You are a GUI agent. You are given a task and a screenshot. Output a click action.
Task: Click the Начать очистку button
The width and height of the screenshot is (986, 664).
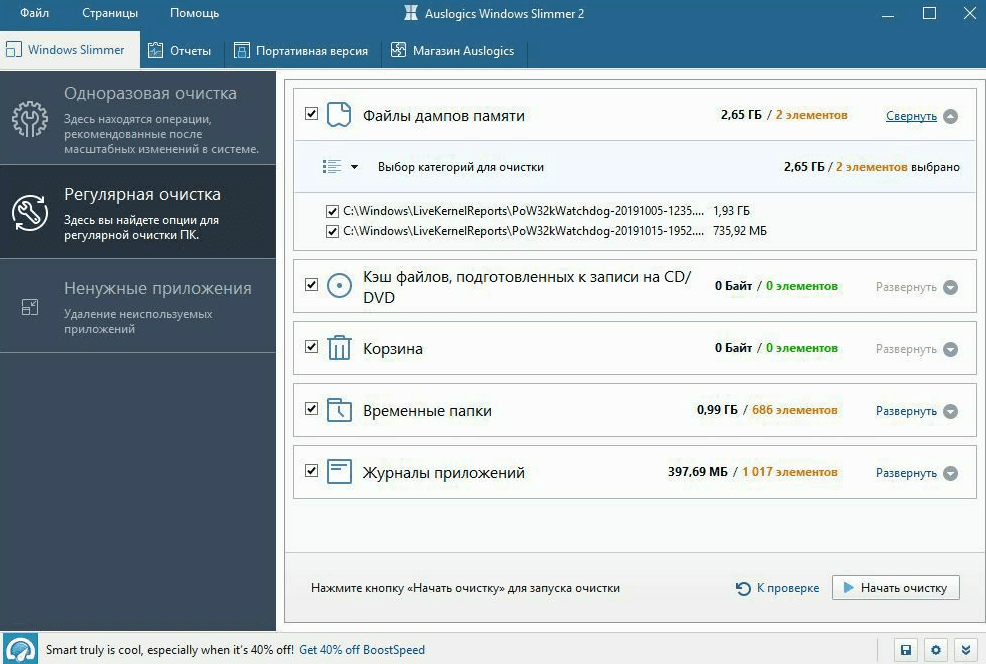(x=895, y=587)
